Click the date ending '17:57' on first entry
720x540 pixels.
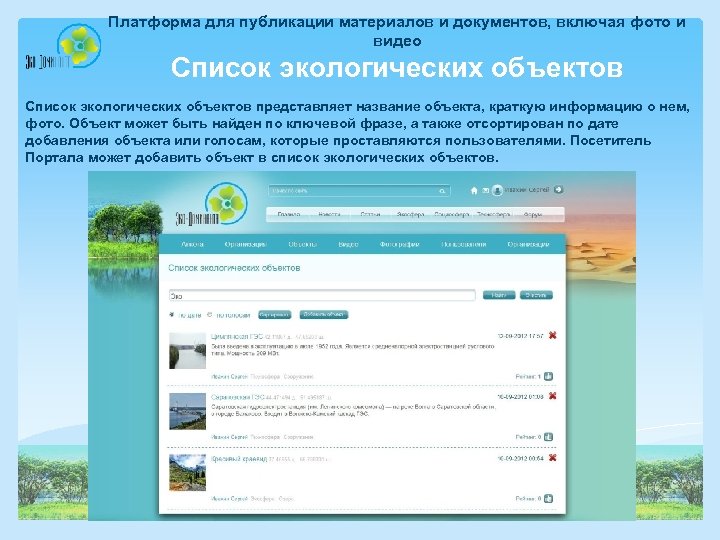tap(520, 336)
